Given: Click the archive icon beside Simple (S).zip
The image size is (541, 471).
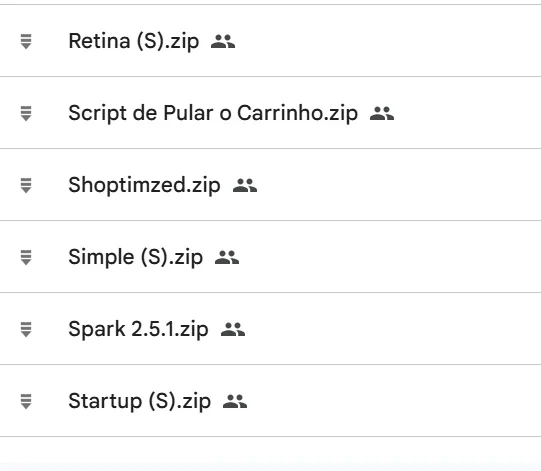Looking at the screenshot, I should pyautogui.click(x=26, y=257).
